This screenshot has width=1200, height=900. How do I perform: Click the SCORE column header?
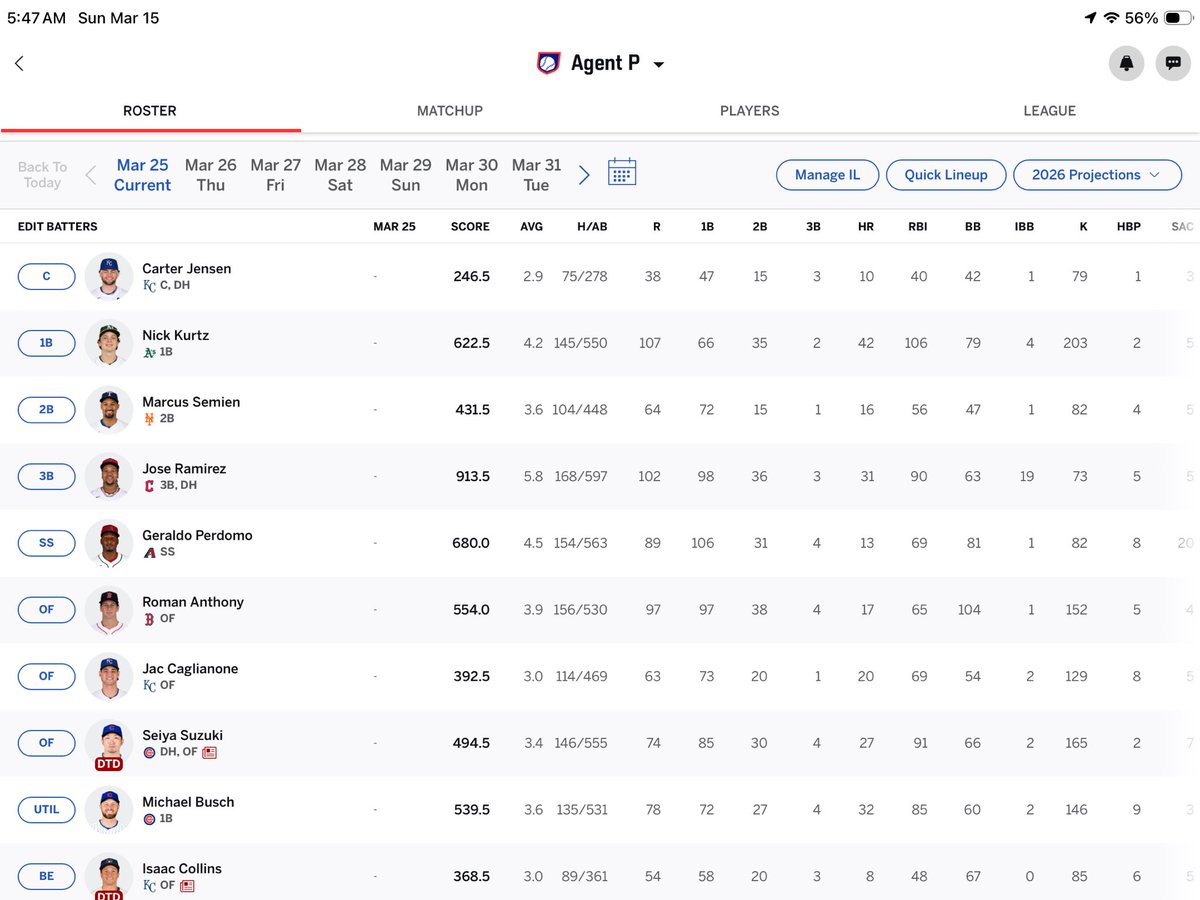(470, 227)
